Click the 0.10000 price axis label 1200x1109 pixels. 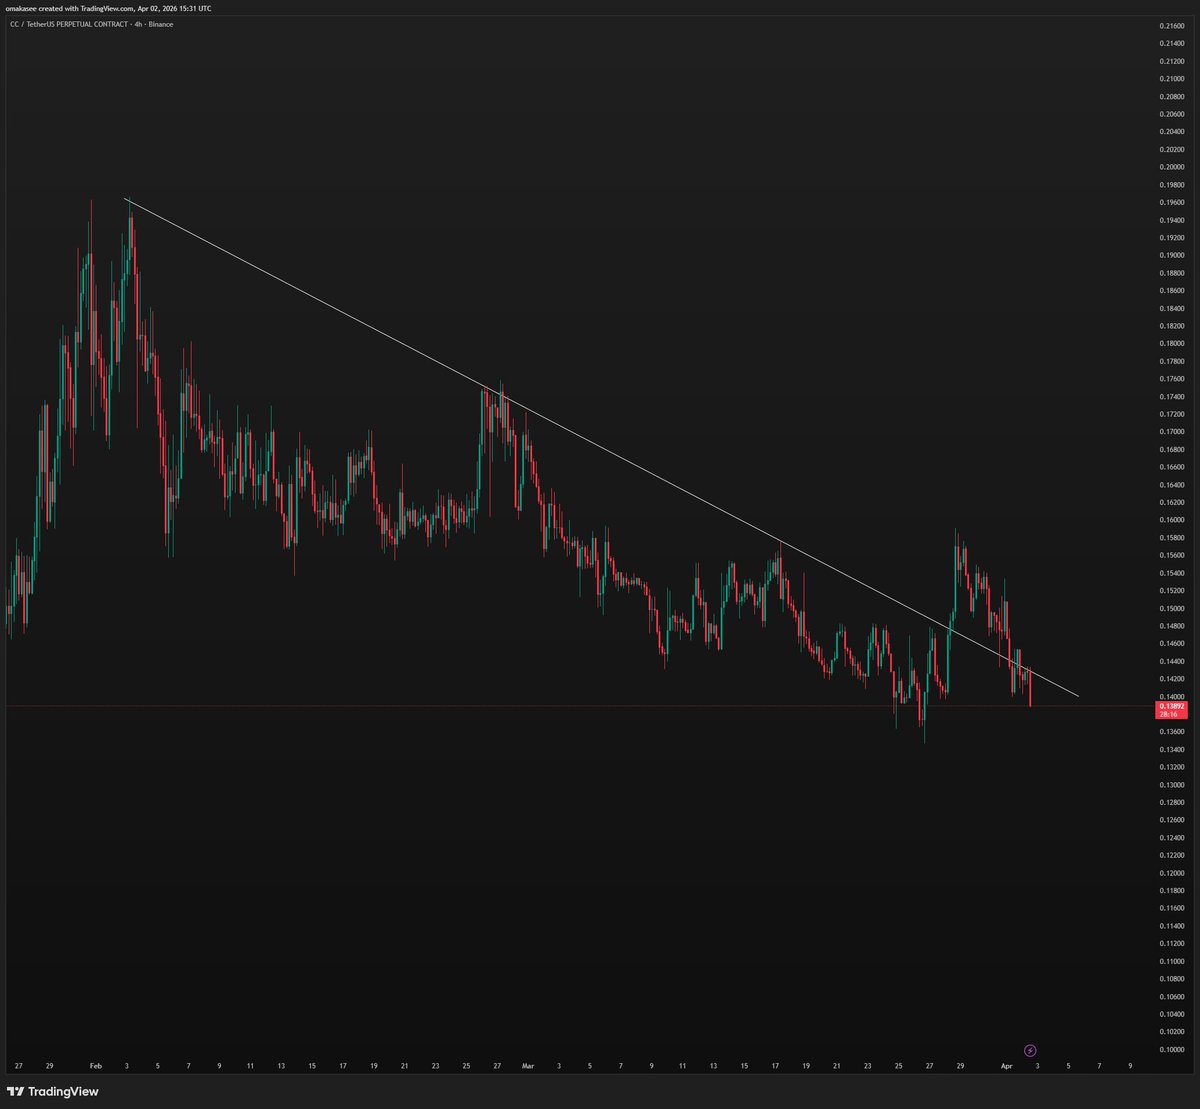coord(1172,1049)
